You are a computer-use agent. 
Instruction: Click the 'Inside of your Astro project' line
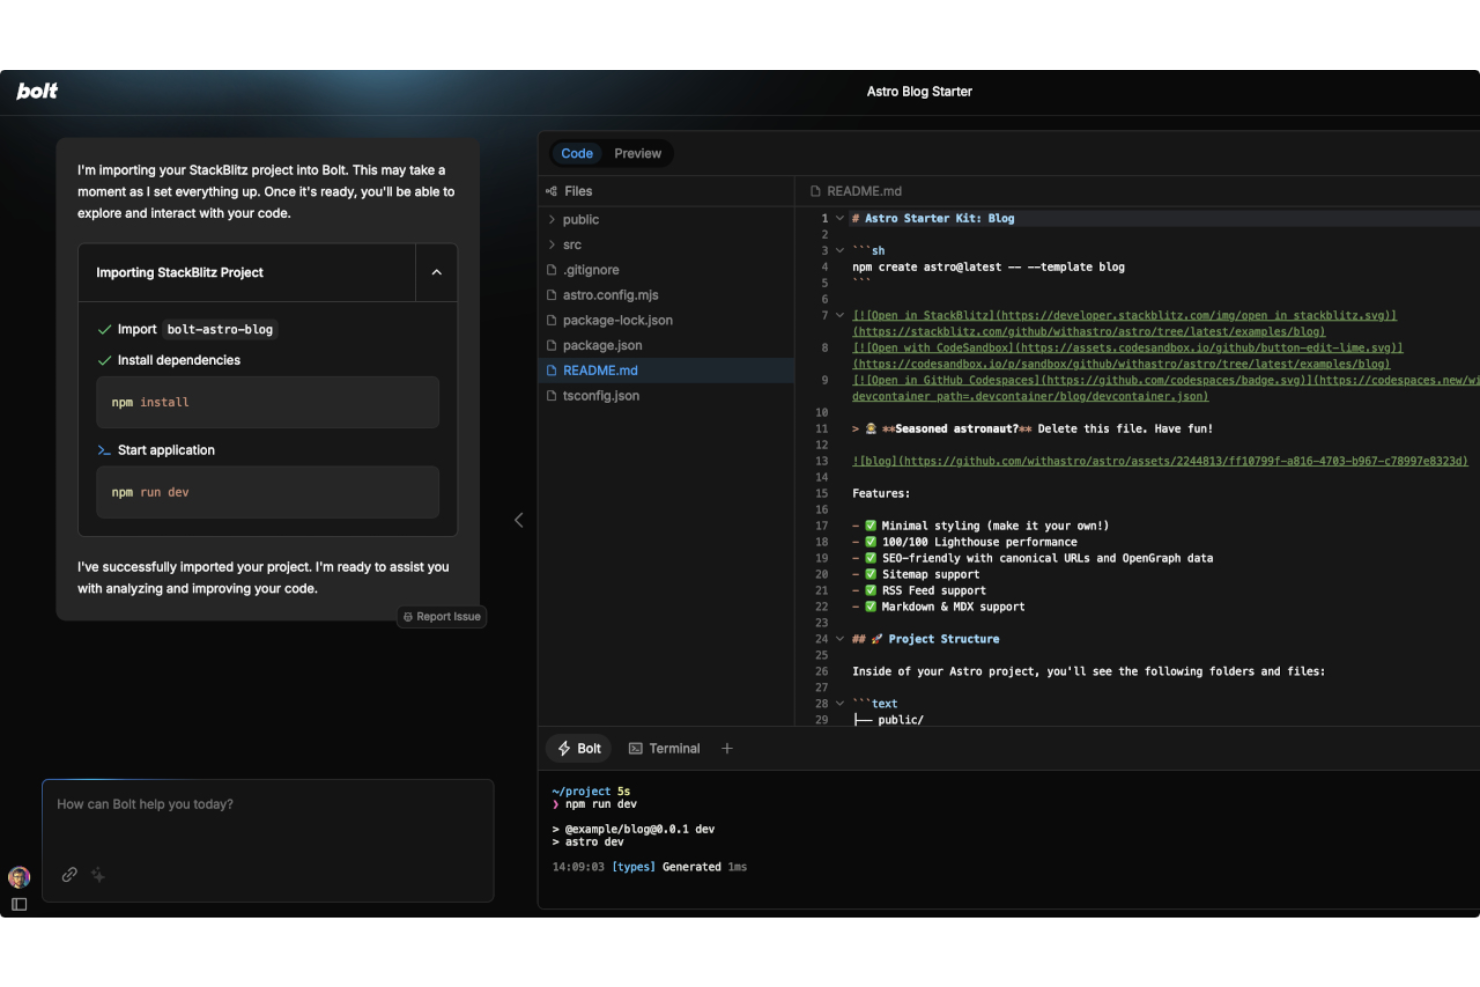[1088, 672]
